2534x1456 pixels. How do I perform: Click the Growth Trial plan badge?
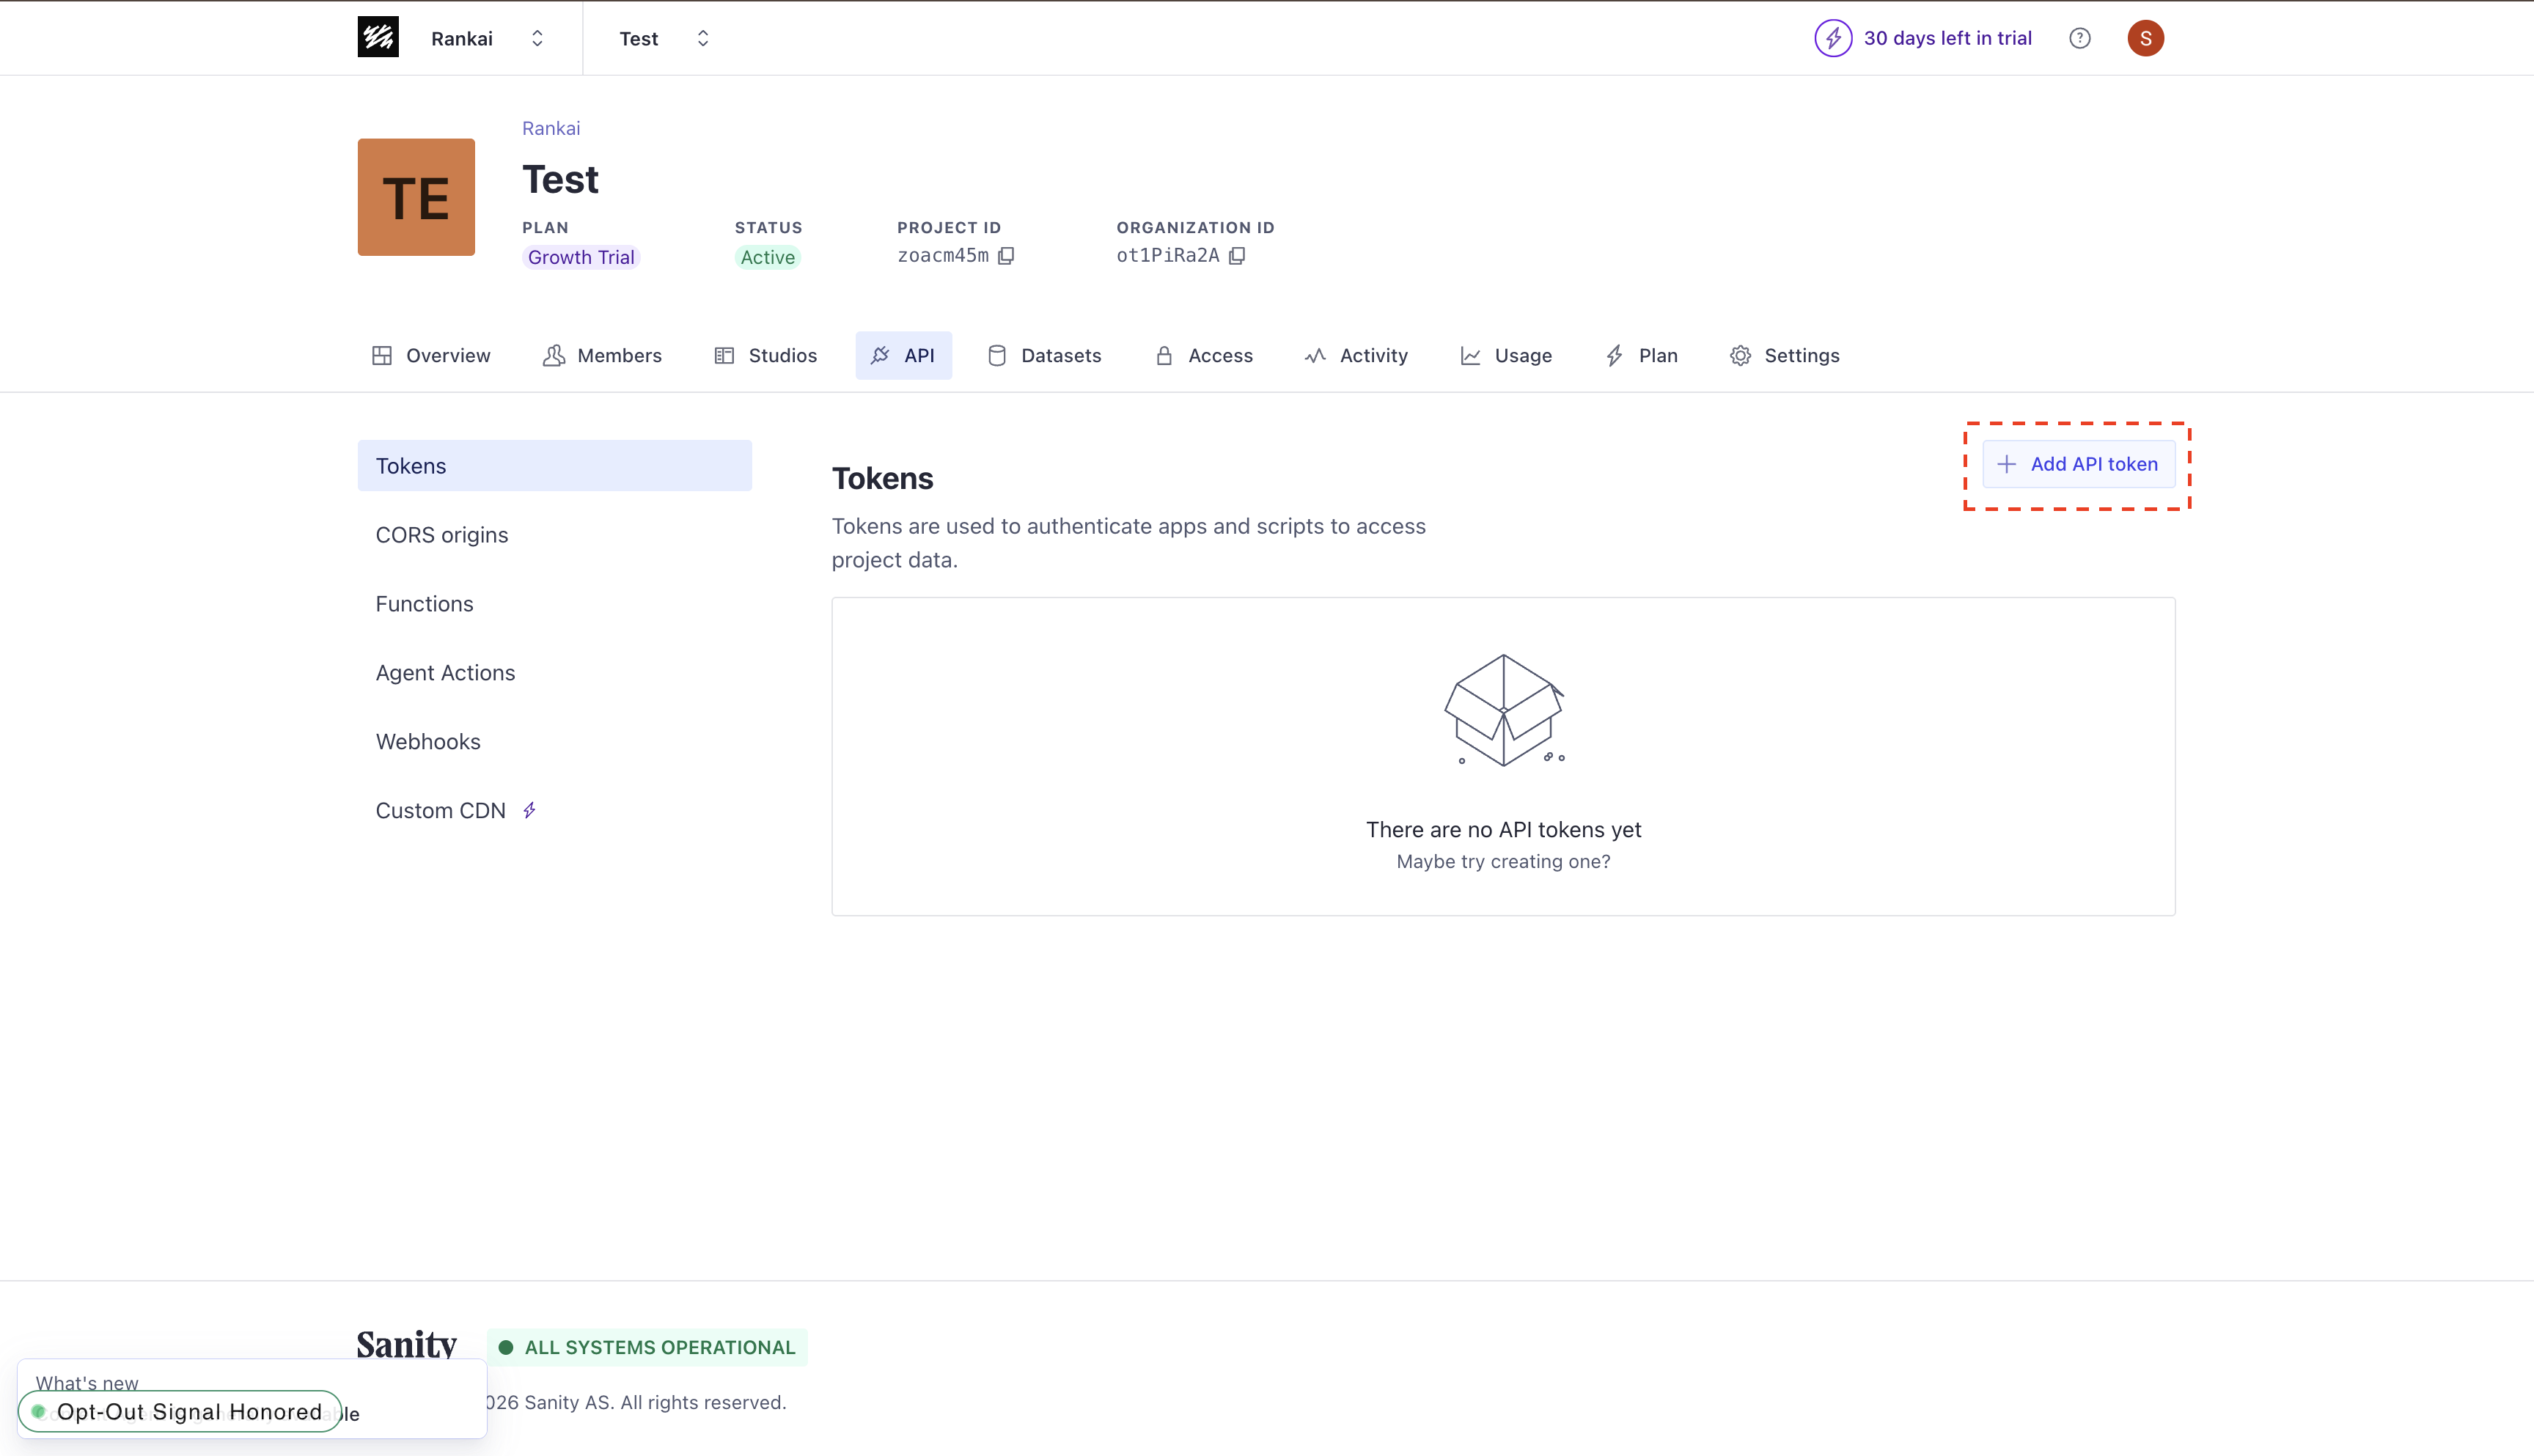pyautogui.click(x=580, y=257)
